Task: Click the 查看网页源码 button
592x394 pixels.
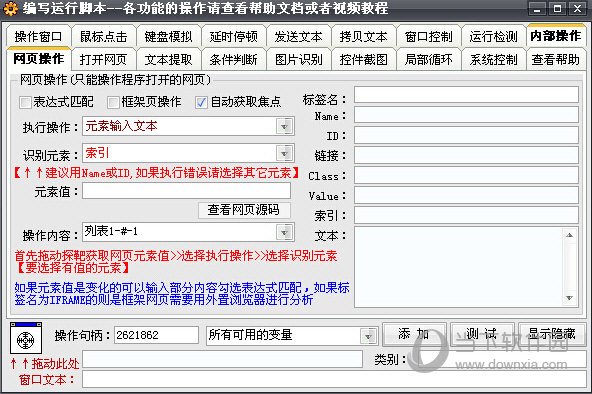Action: (244, 210)
